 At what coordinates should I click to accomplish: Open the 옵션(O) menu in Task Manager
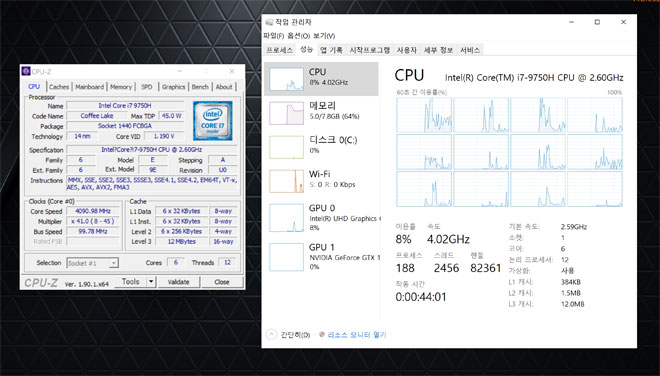point(299,36)
